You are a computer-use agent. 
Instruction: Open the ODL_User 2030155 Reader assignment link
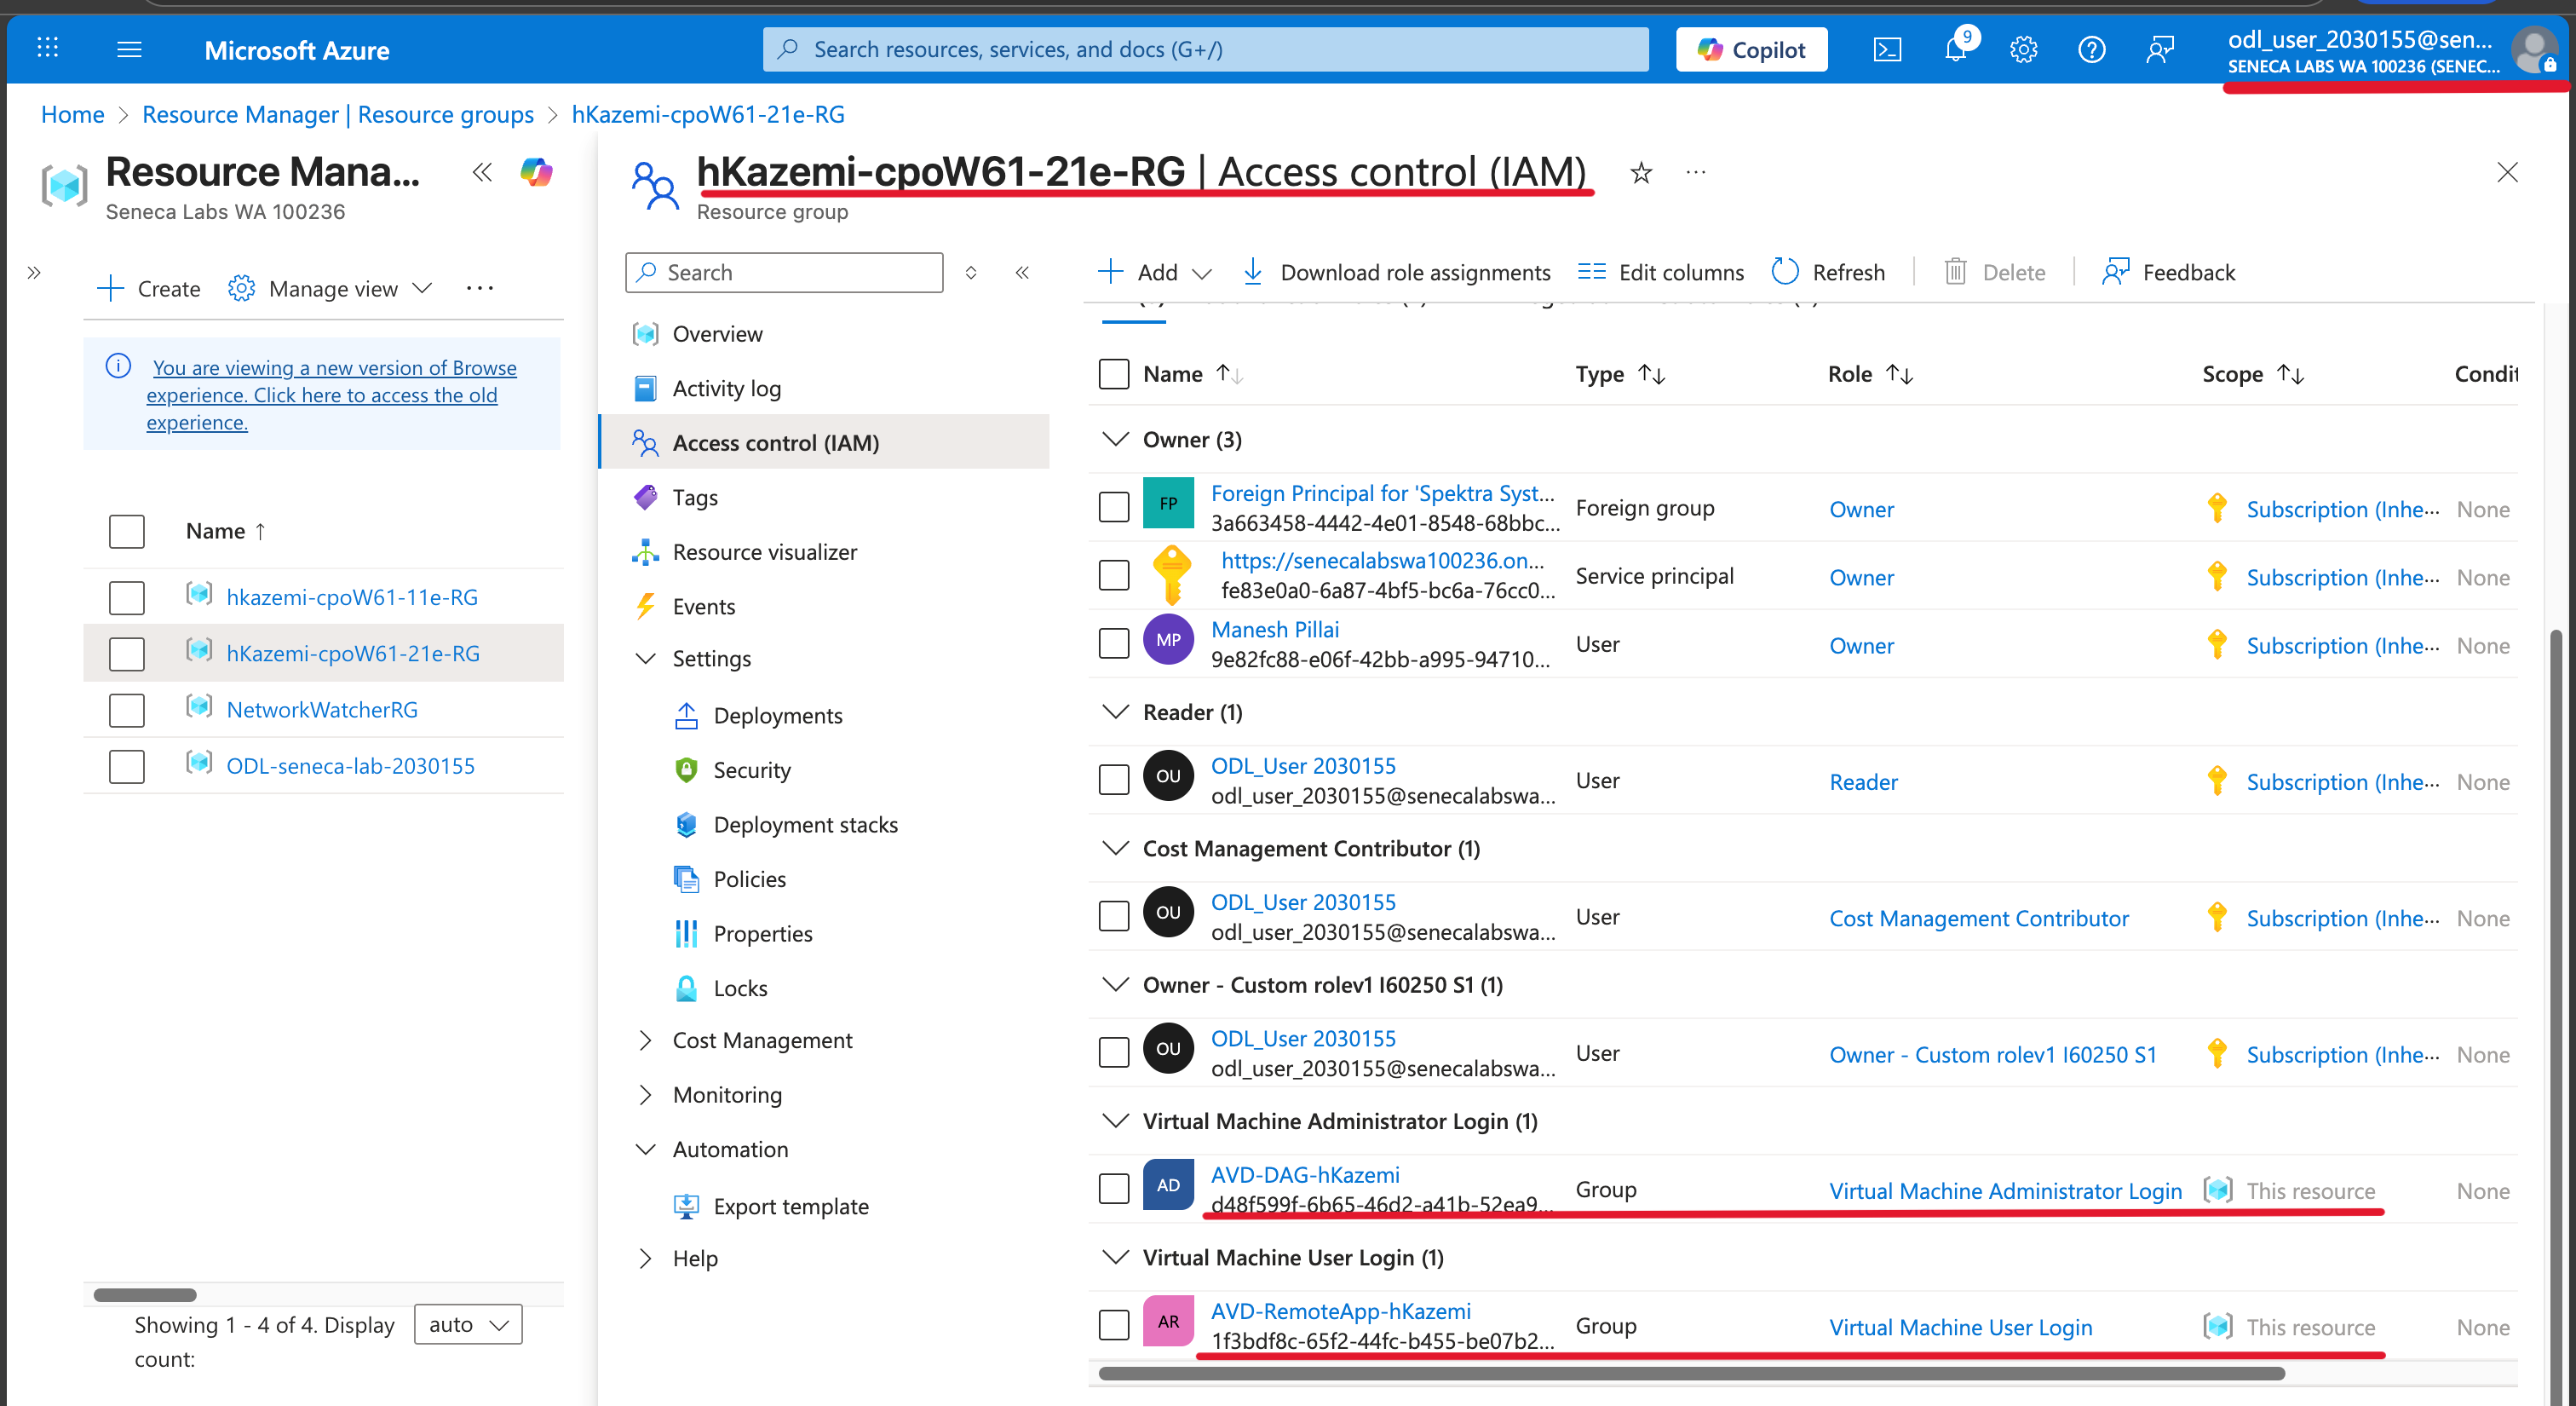click(x=1303, y=766)
